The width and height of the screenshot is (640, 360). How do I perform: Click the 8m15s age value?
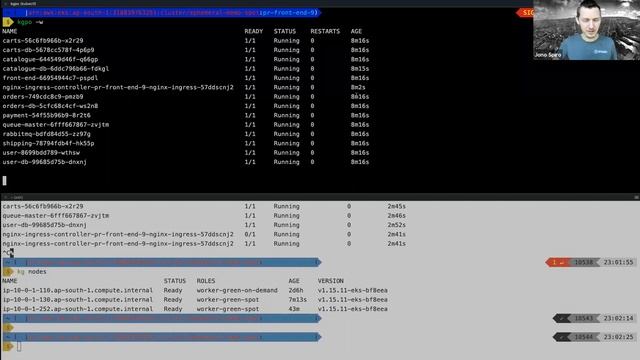click(360, 69)
